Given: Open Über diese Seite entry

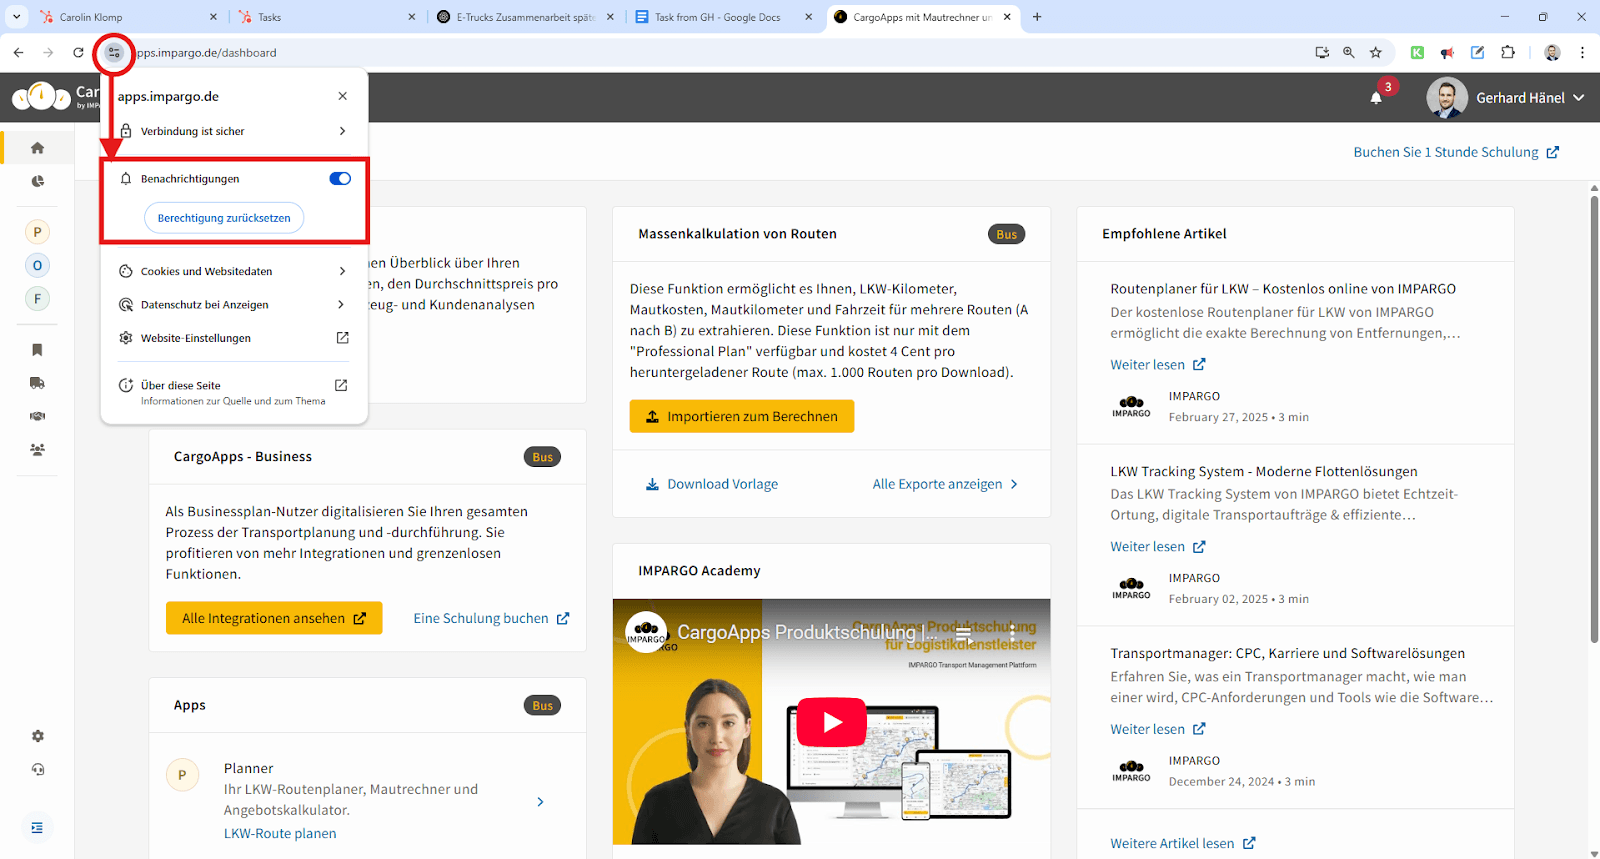Looking at the screenshot, I should [x=234, y=392].
